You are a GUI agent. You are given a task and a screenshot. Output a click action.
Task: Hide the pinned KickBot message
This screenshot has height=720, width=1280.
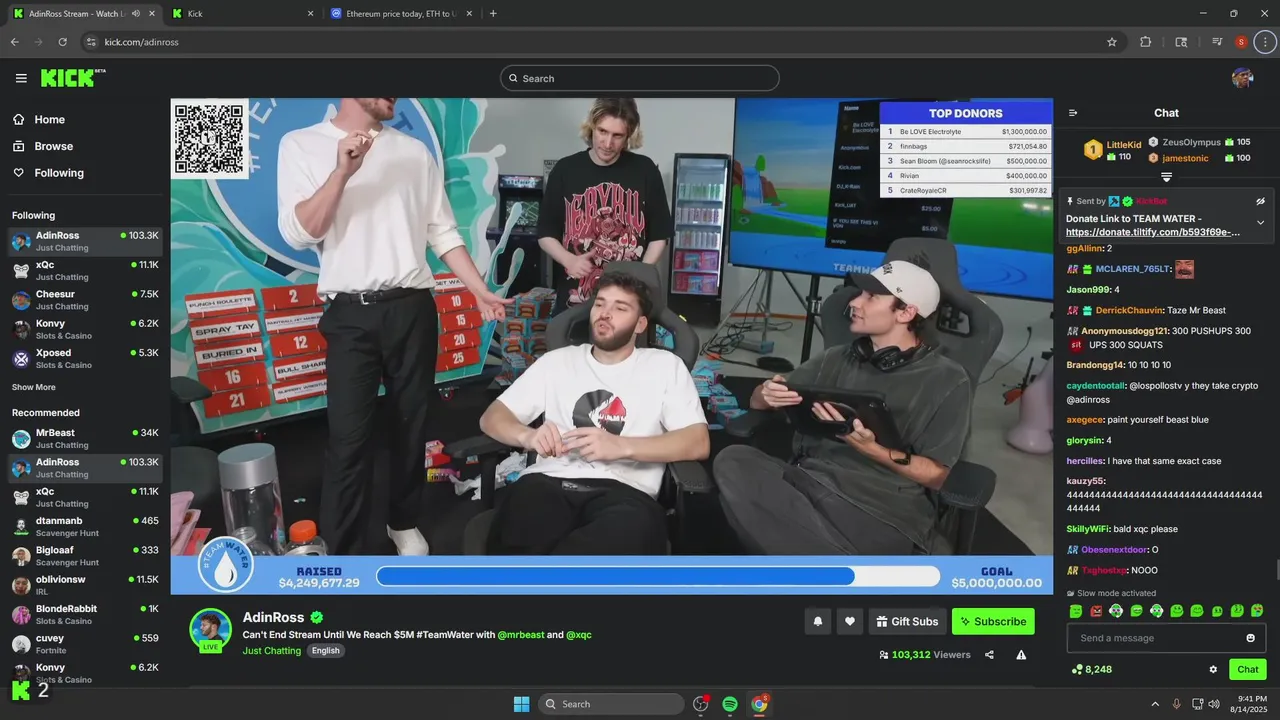[x=1260, y=201]
